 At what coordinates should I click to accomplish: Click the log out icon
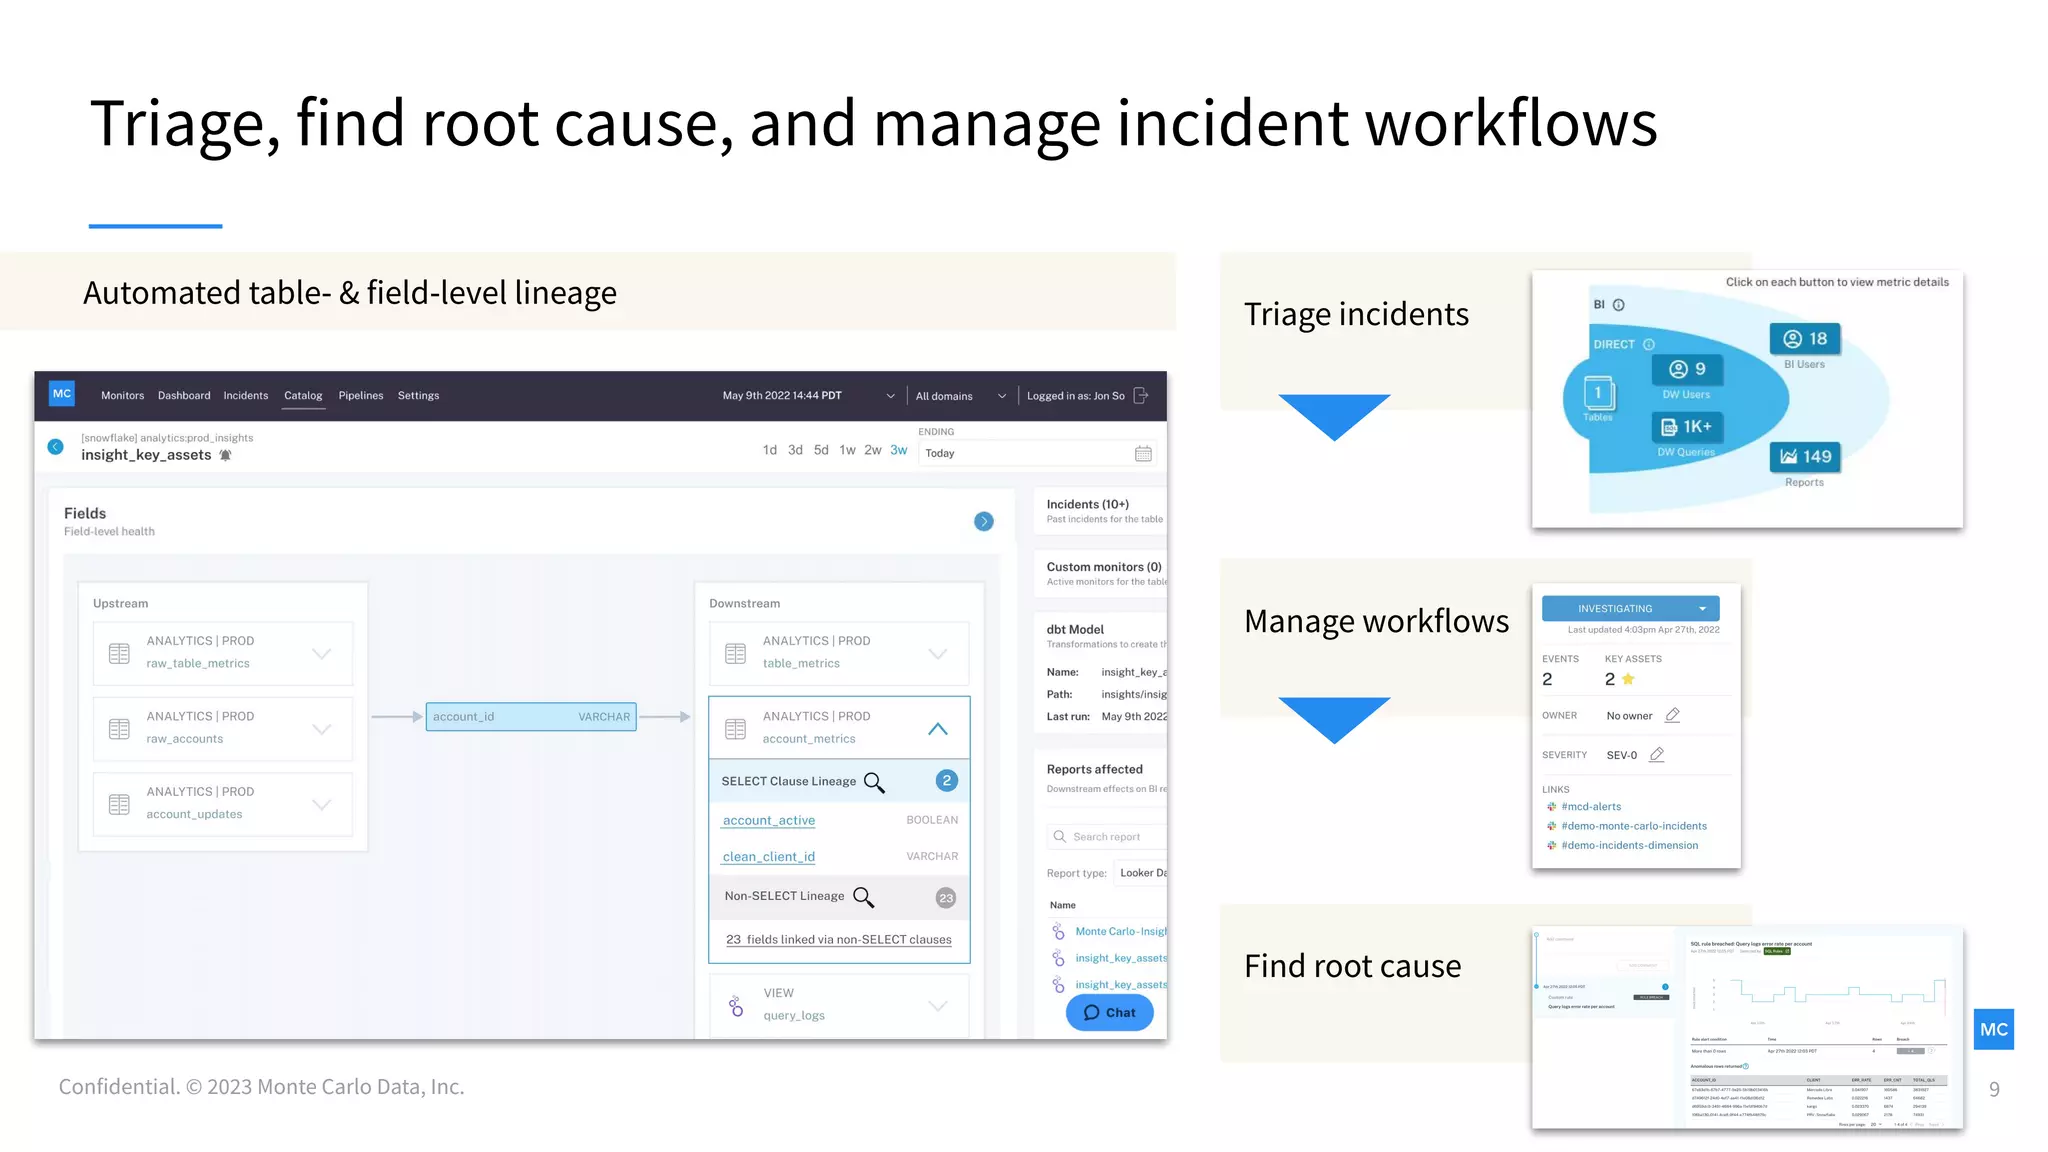[x=1141, y=396]
